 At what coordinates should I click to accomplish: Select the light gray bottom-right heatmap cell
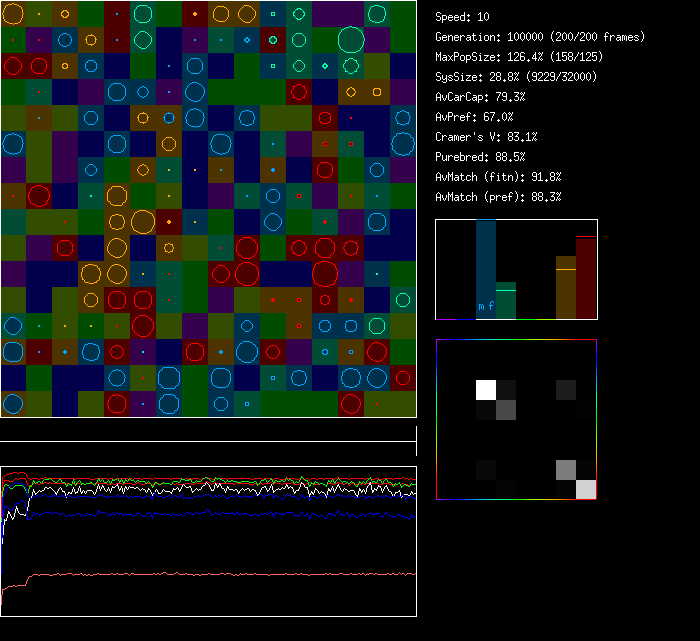(x=586, y=489)
